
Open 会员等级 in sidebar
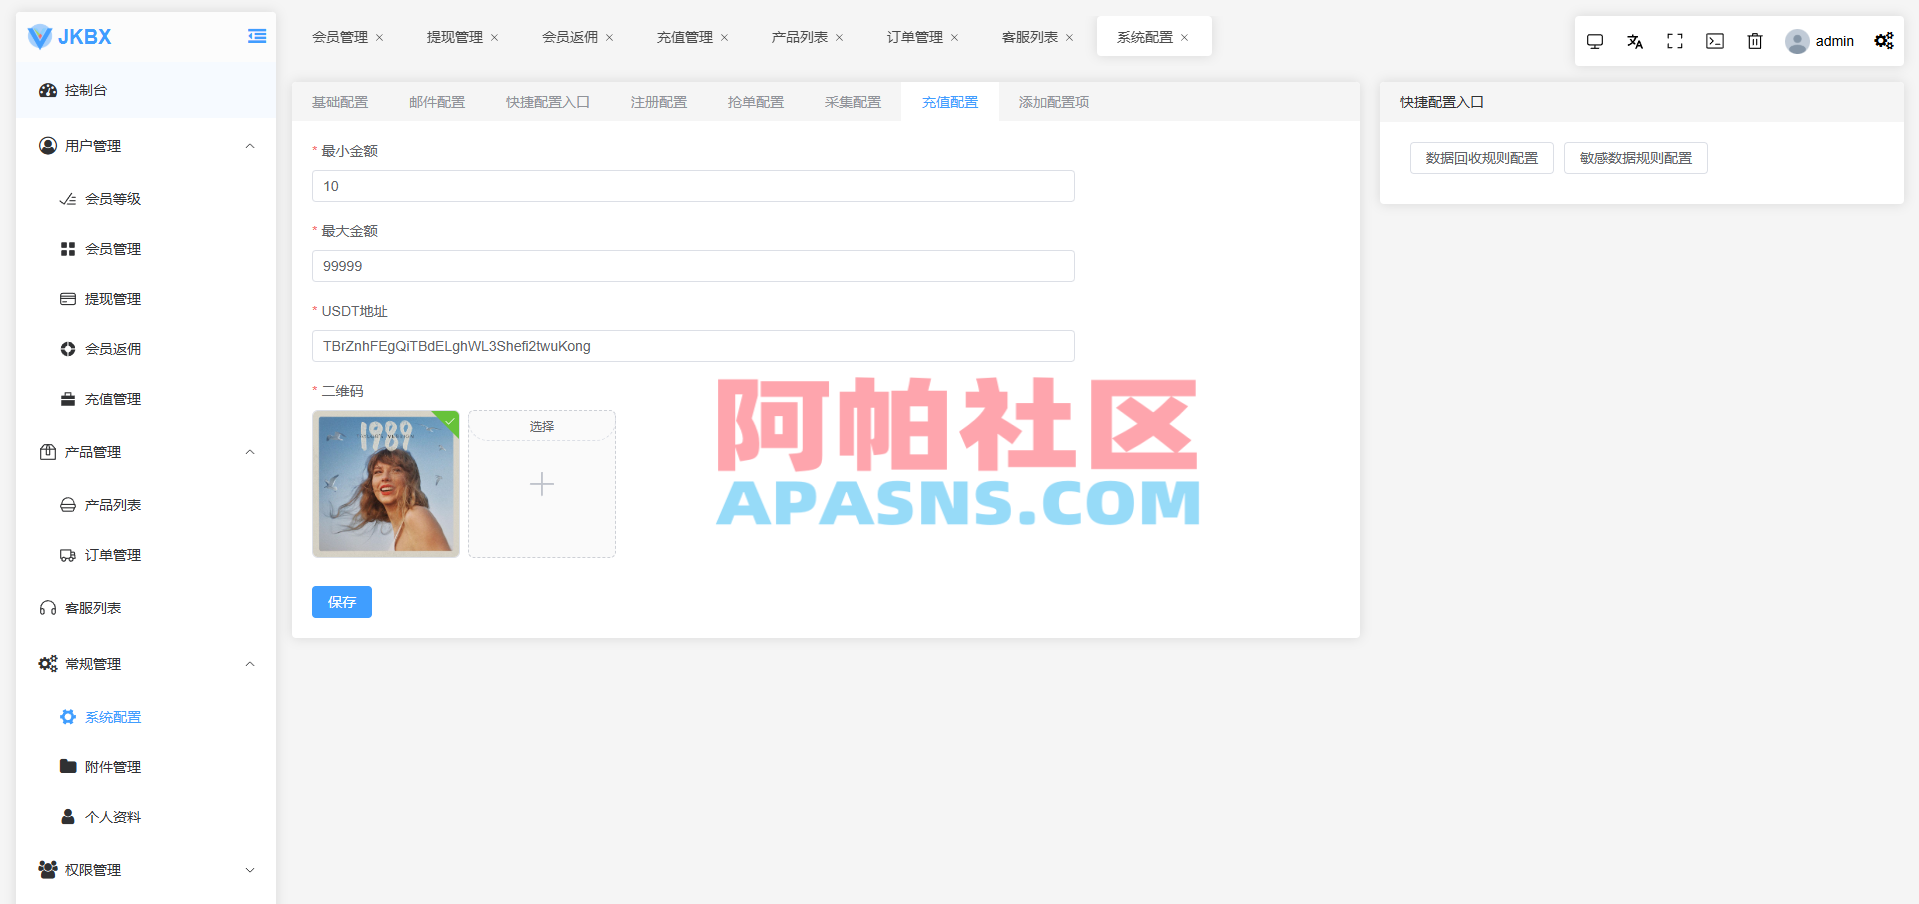click(x=146, y=199)
